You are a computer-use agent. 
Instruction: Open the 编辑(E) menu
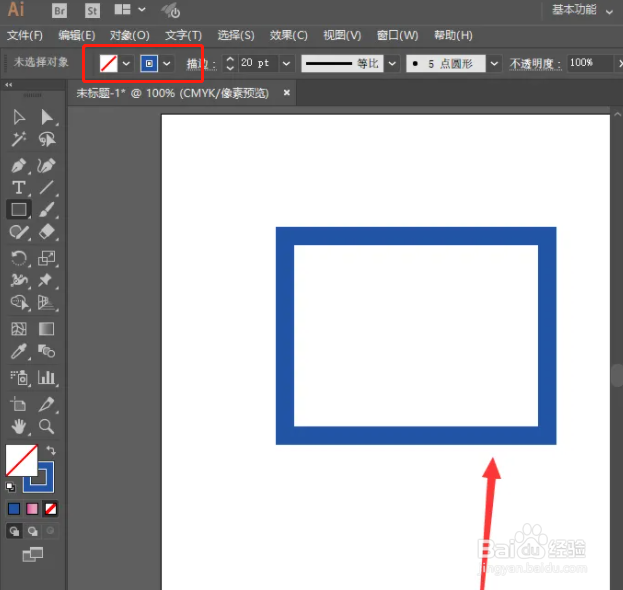(77, 35)
